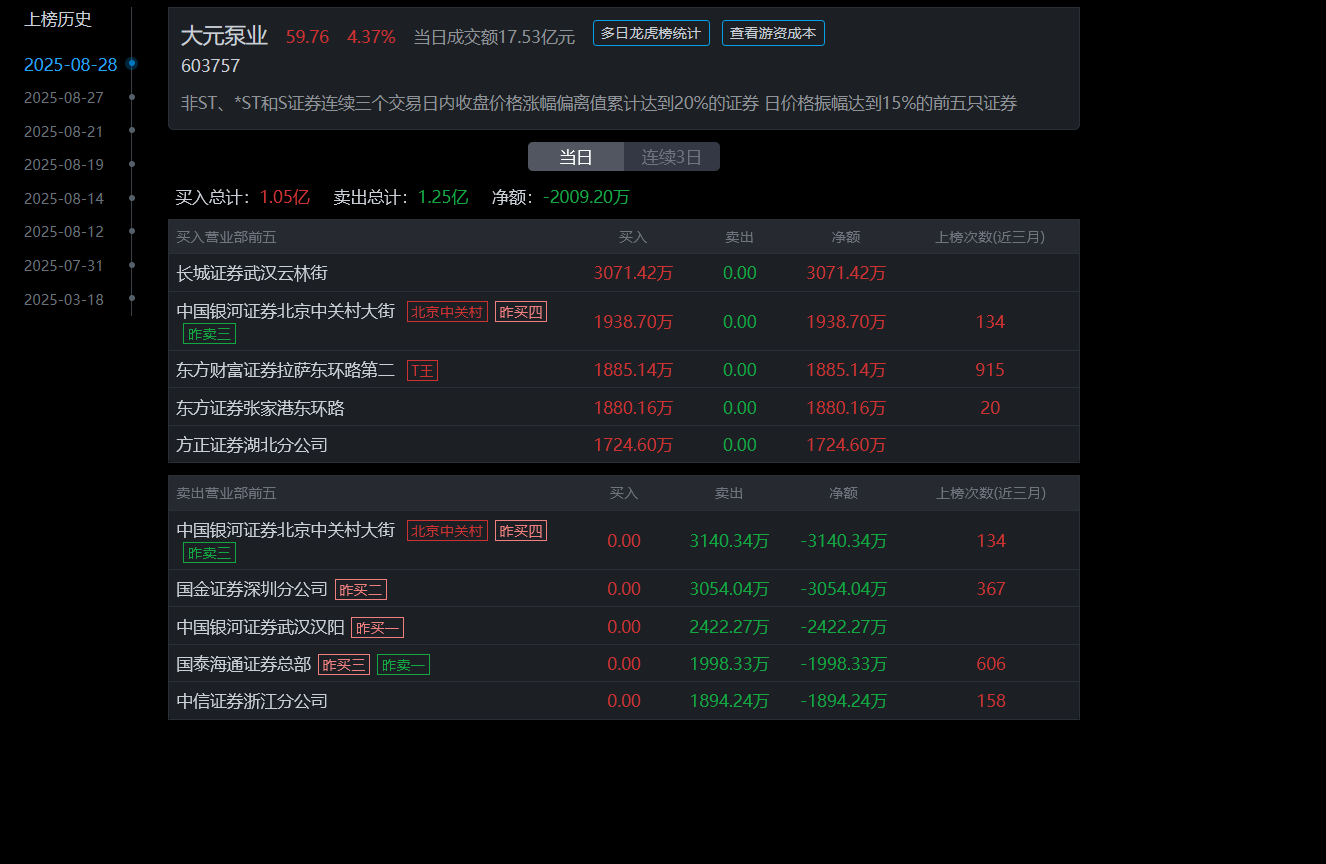Open 长城证券武汉云林街 in buy list

point(252,273)
